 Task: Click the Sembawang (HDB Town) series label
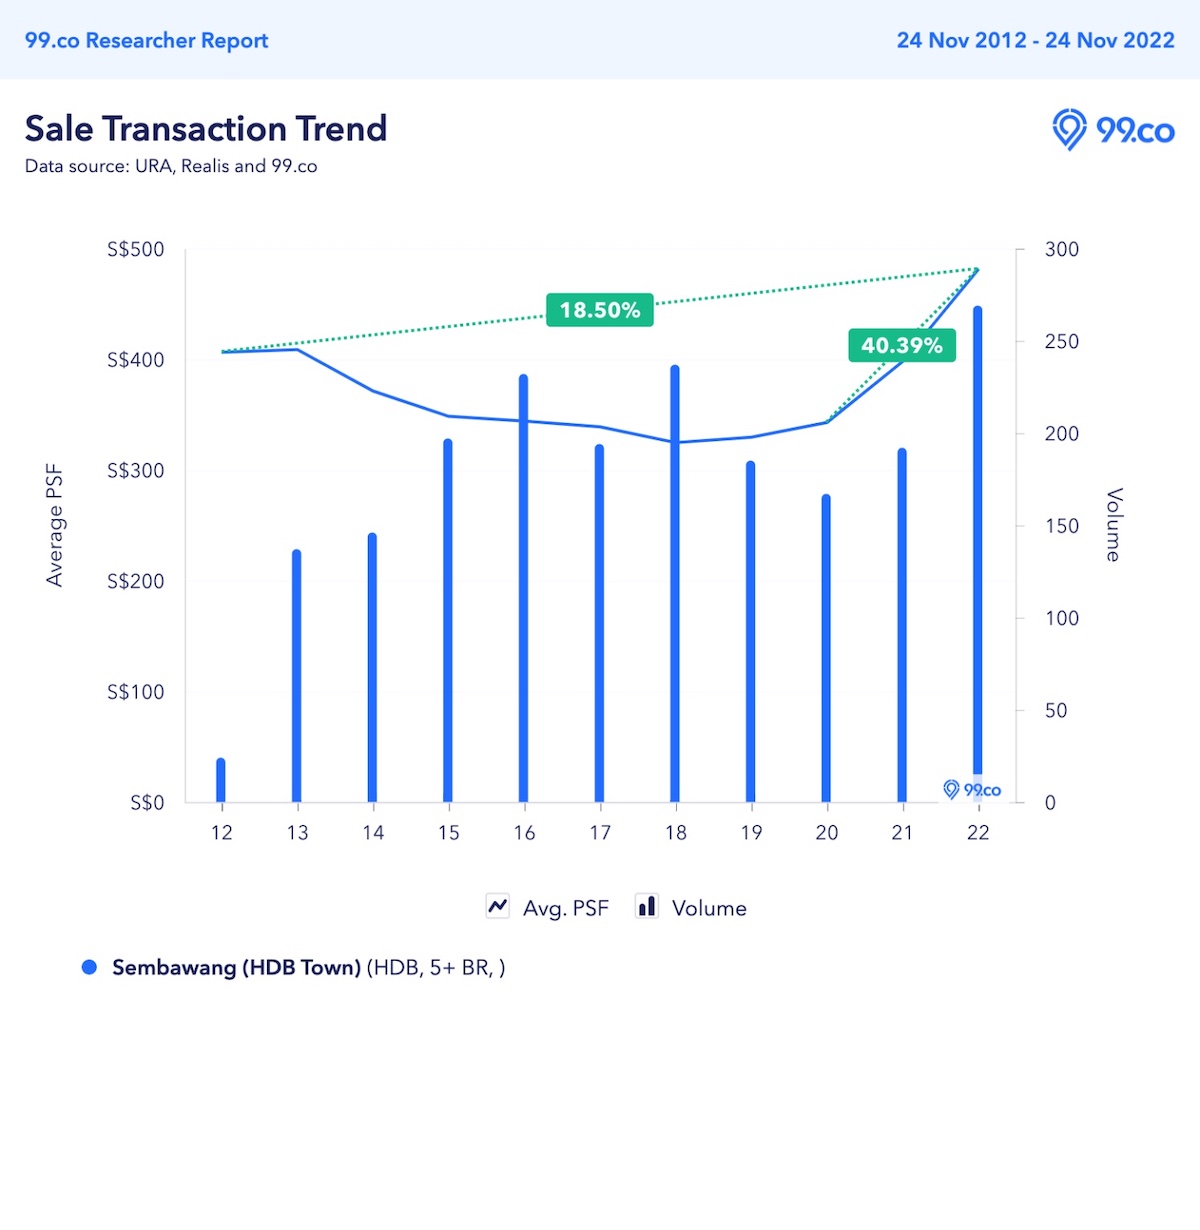(x=236, y=967)
